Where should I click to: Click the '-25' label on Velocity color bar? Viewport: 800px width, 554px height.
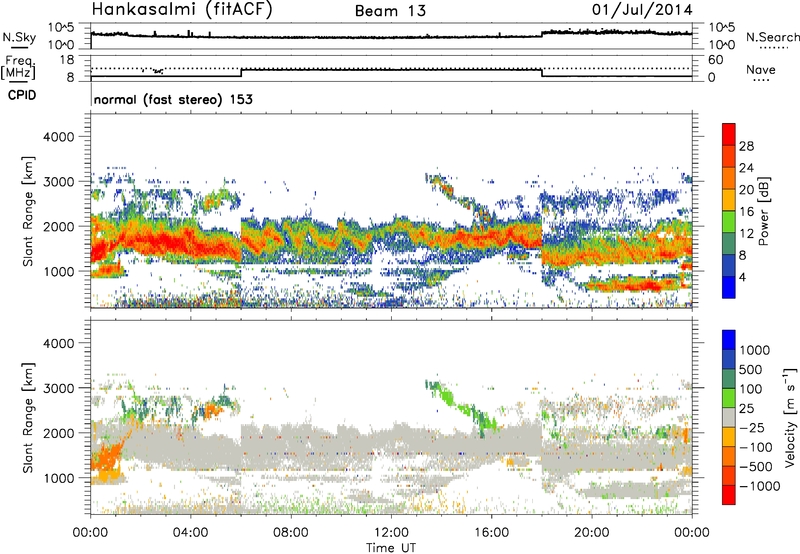754,427
